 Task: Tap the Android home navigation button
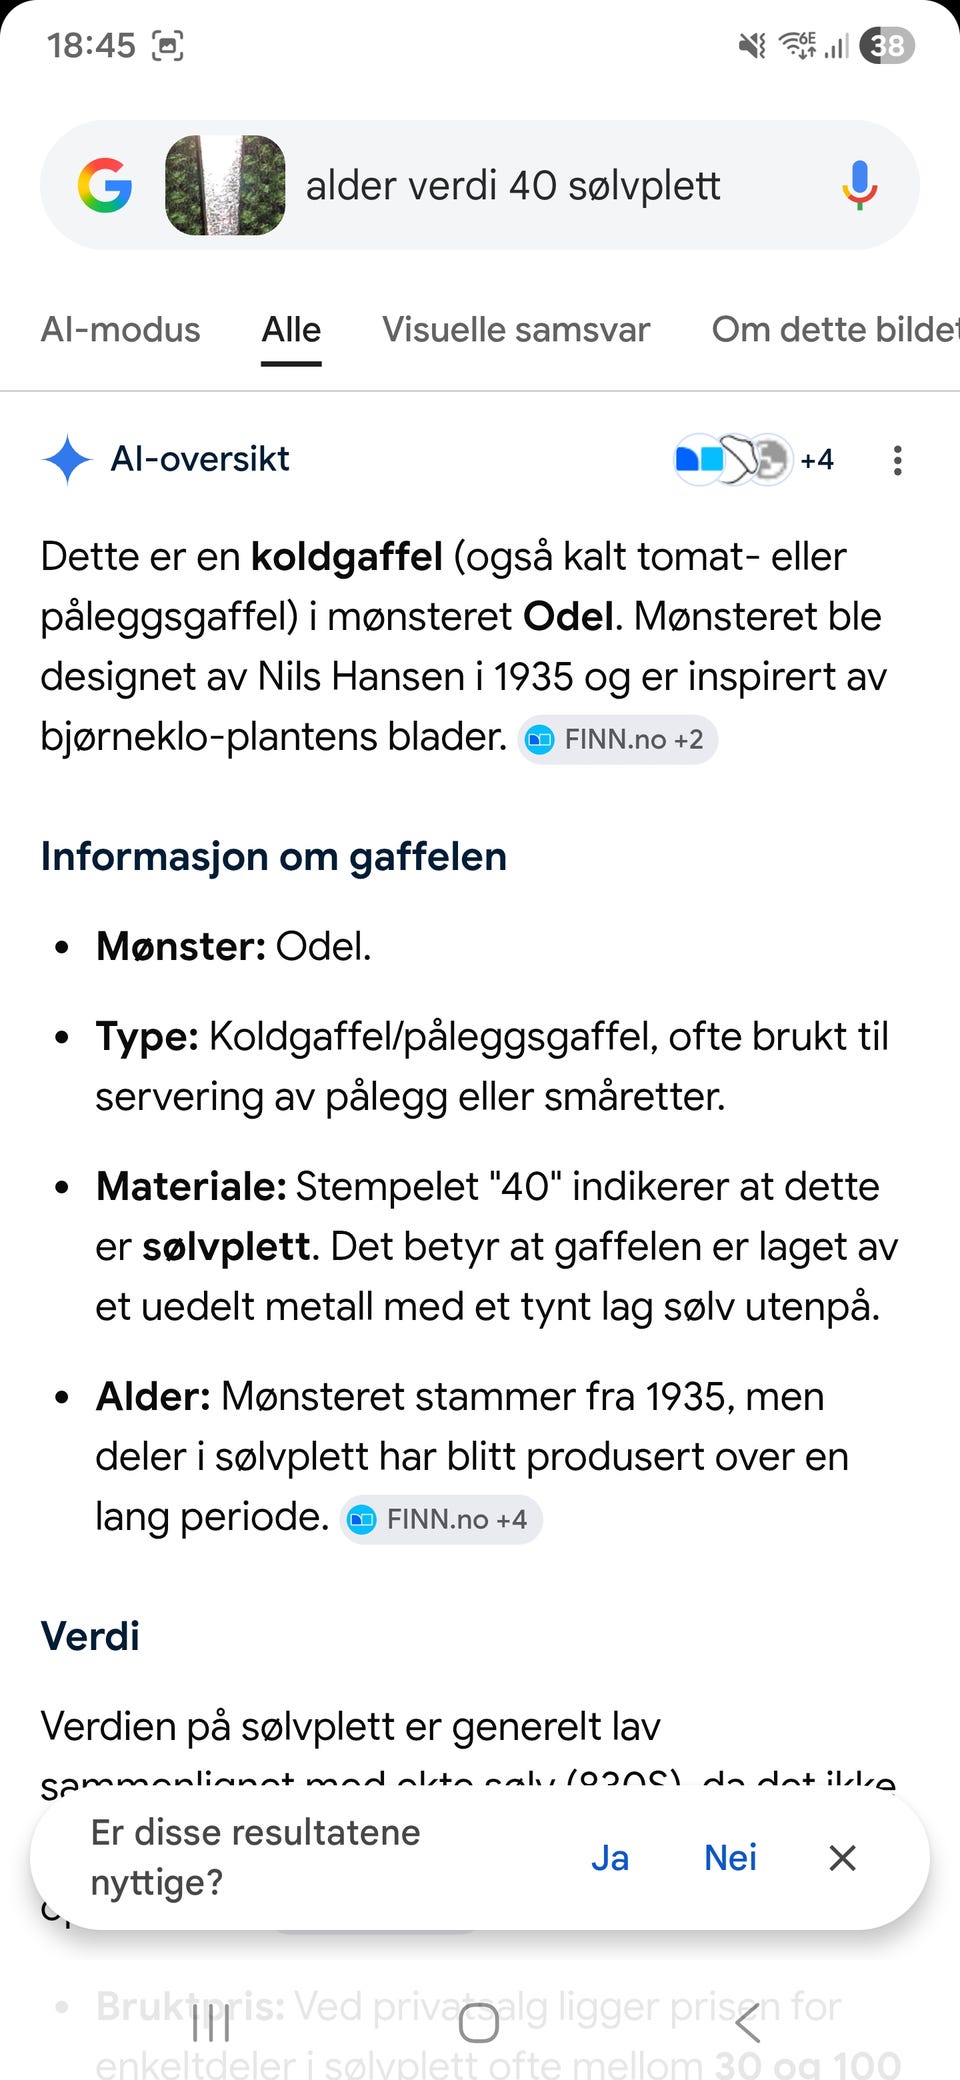click(x=479, y=2023)
